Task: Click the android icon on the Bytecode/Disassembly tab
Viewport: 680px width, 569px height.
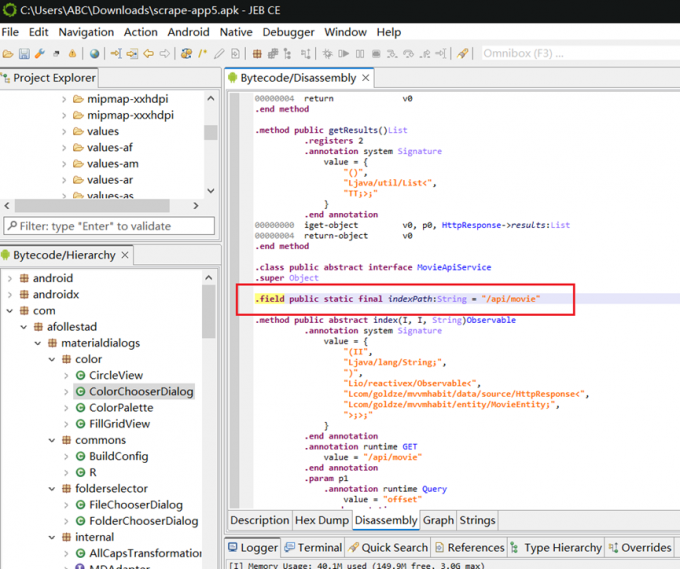Action: [x=233, y=78]
